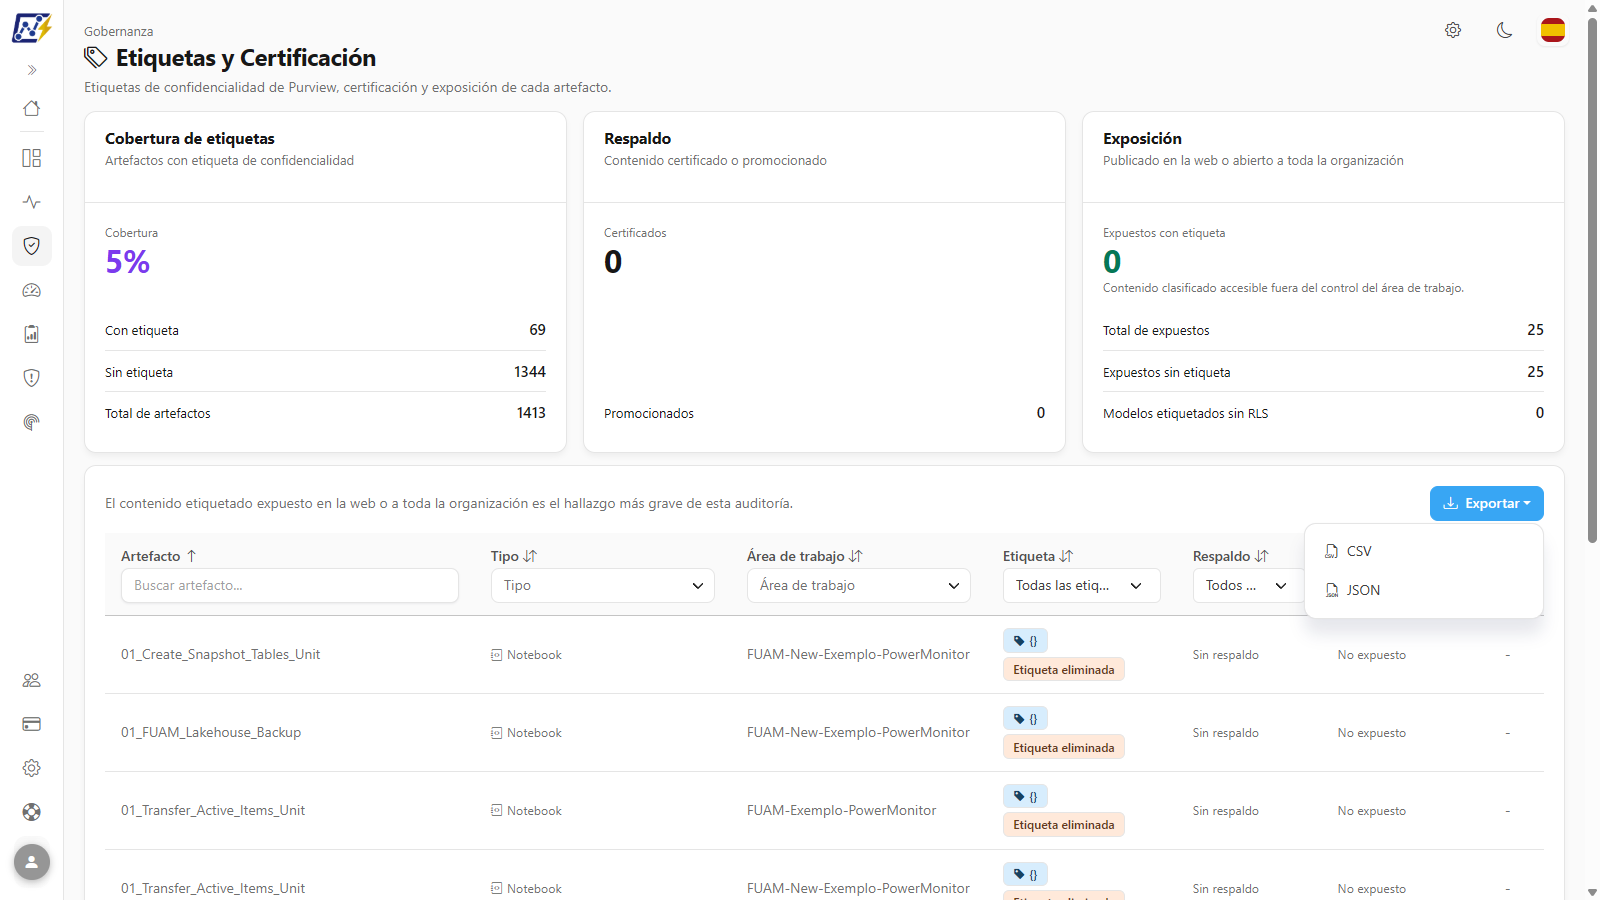Choose JSON from the export menu
Viewport: 1600px width, 900px height.
tap(1424, 590)
